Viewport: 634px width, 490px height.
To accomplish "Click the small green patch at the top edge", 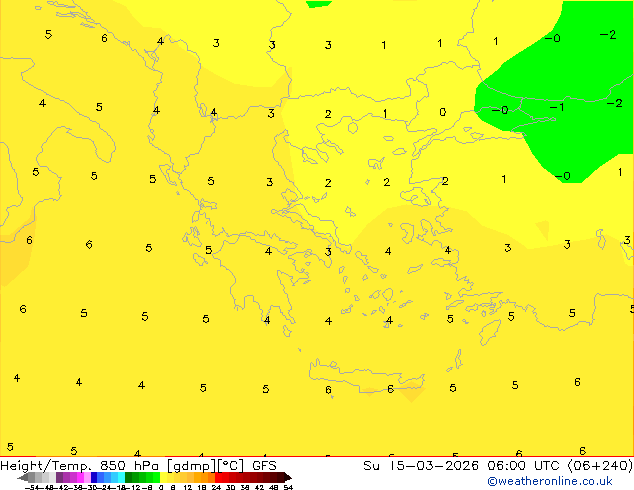I will [318, 3].
